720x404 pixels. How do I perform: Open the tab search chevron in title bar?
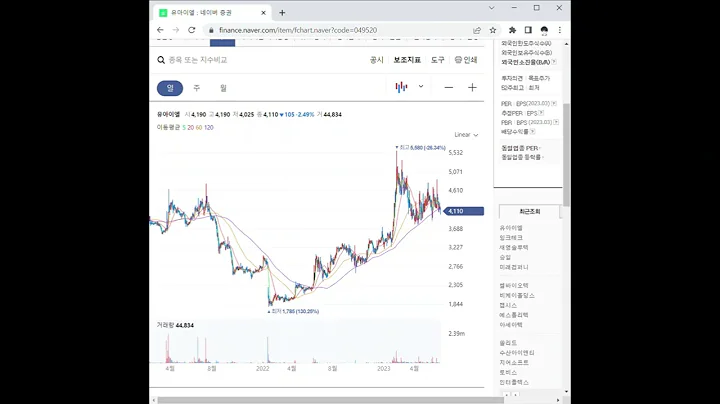pyautogui.click(x=491, y=8)
